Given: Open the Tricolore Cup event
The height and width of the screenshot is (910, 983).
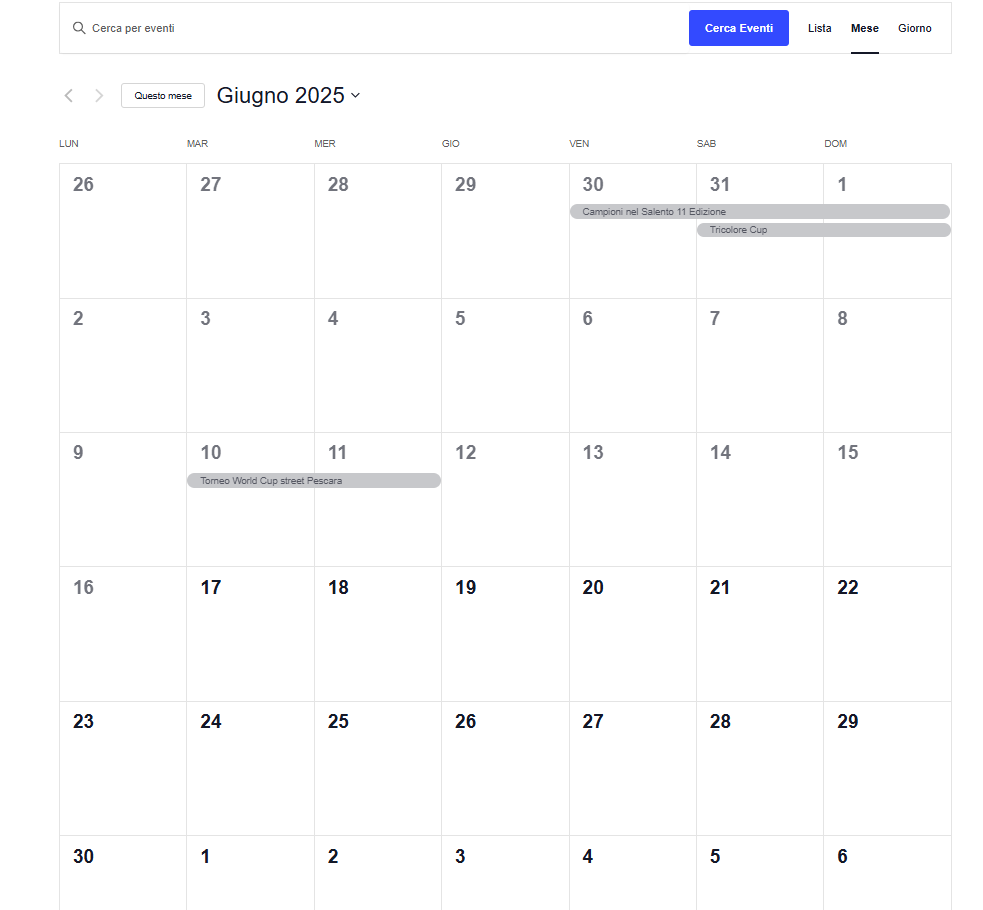Looking at the screenshot, I should click(824, 230).
